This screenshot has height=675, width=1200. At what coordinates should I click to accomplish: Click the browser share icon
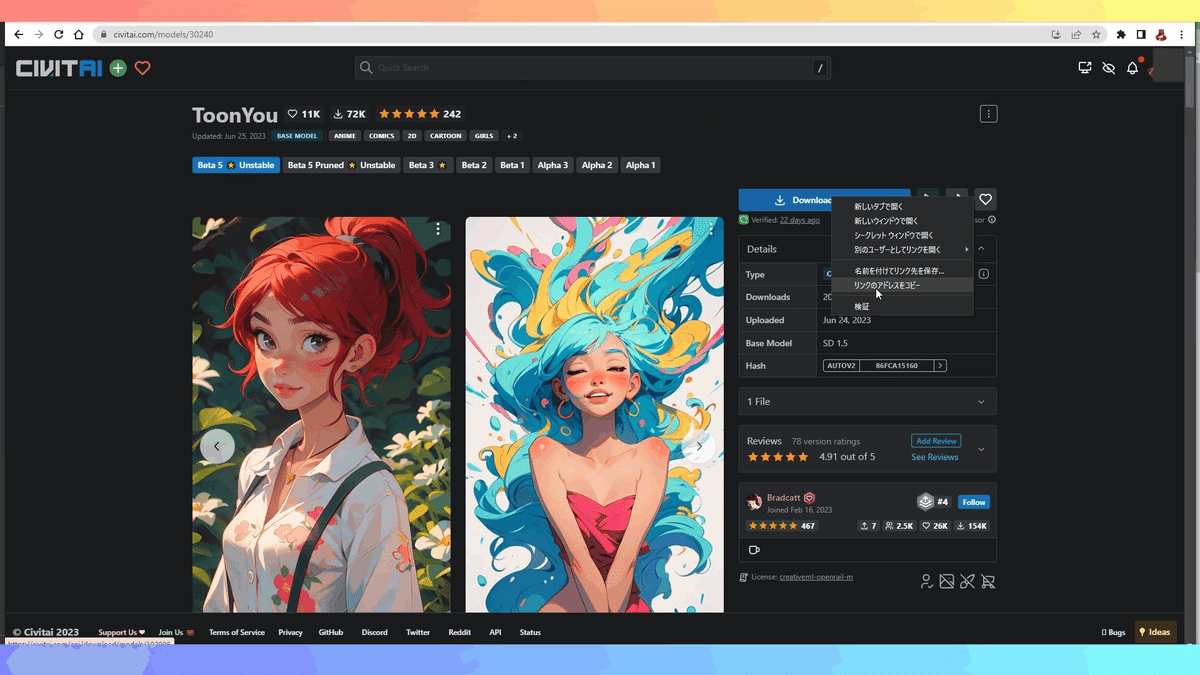pos(1076,34)
